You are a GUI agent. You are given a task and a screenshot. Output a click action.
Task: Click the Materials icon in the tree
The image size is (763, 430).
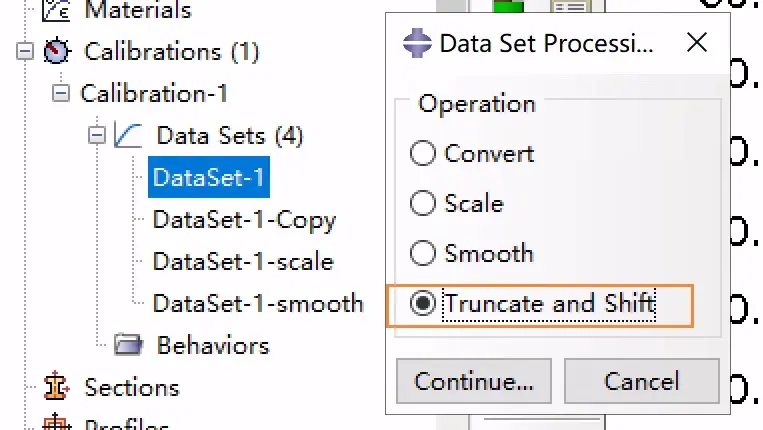pos(56,10)
